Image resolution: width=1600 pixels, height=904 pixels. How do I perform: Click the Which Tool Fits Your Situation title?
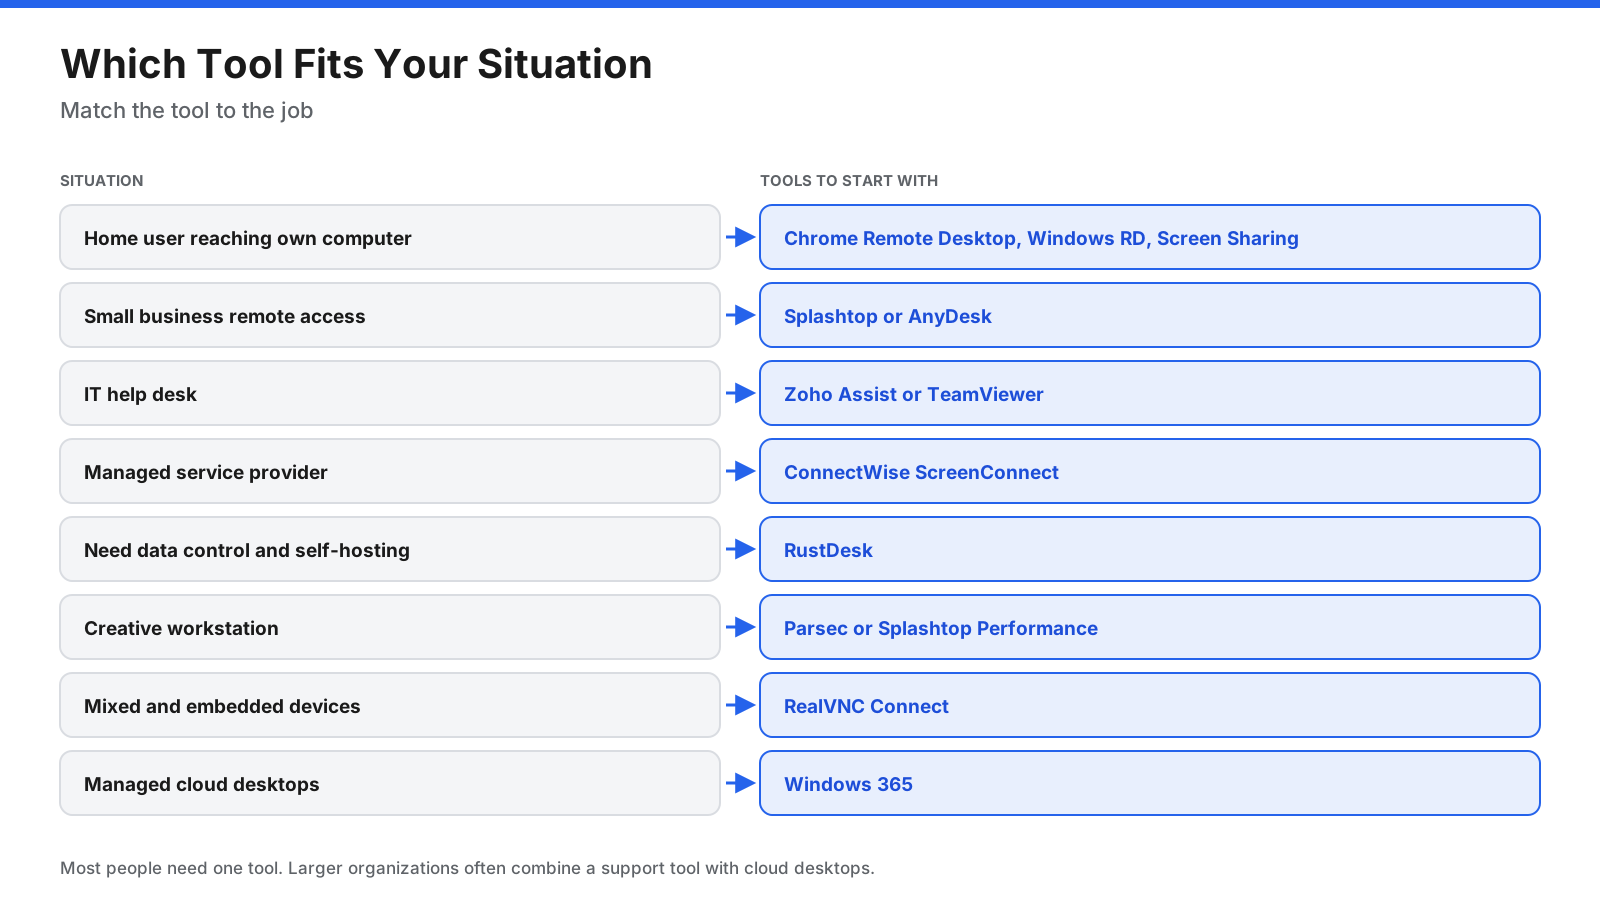pyautogui.click(x=356, y=64)
